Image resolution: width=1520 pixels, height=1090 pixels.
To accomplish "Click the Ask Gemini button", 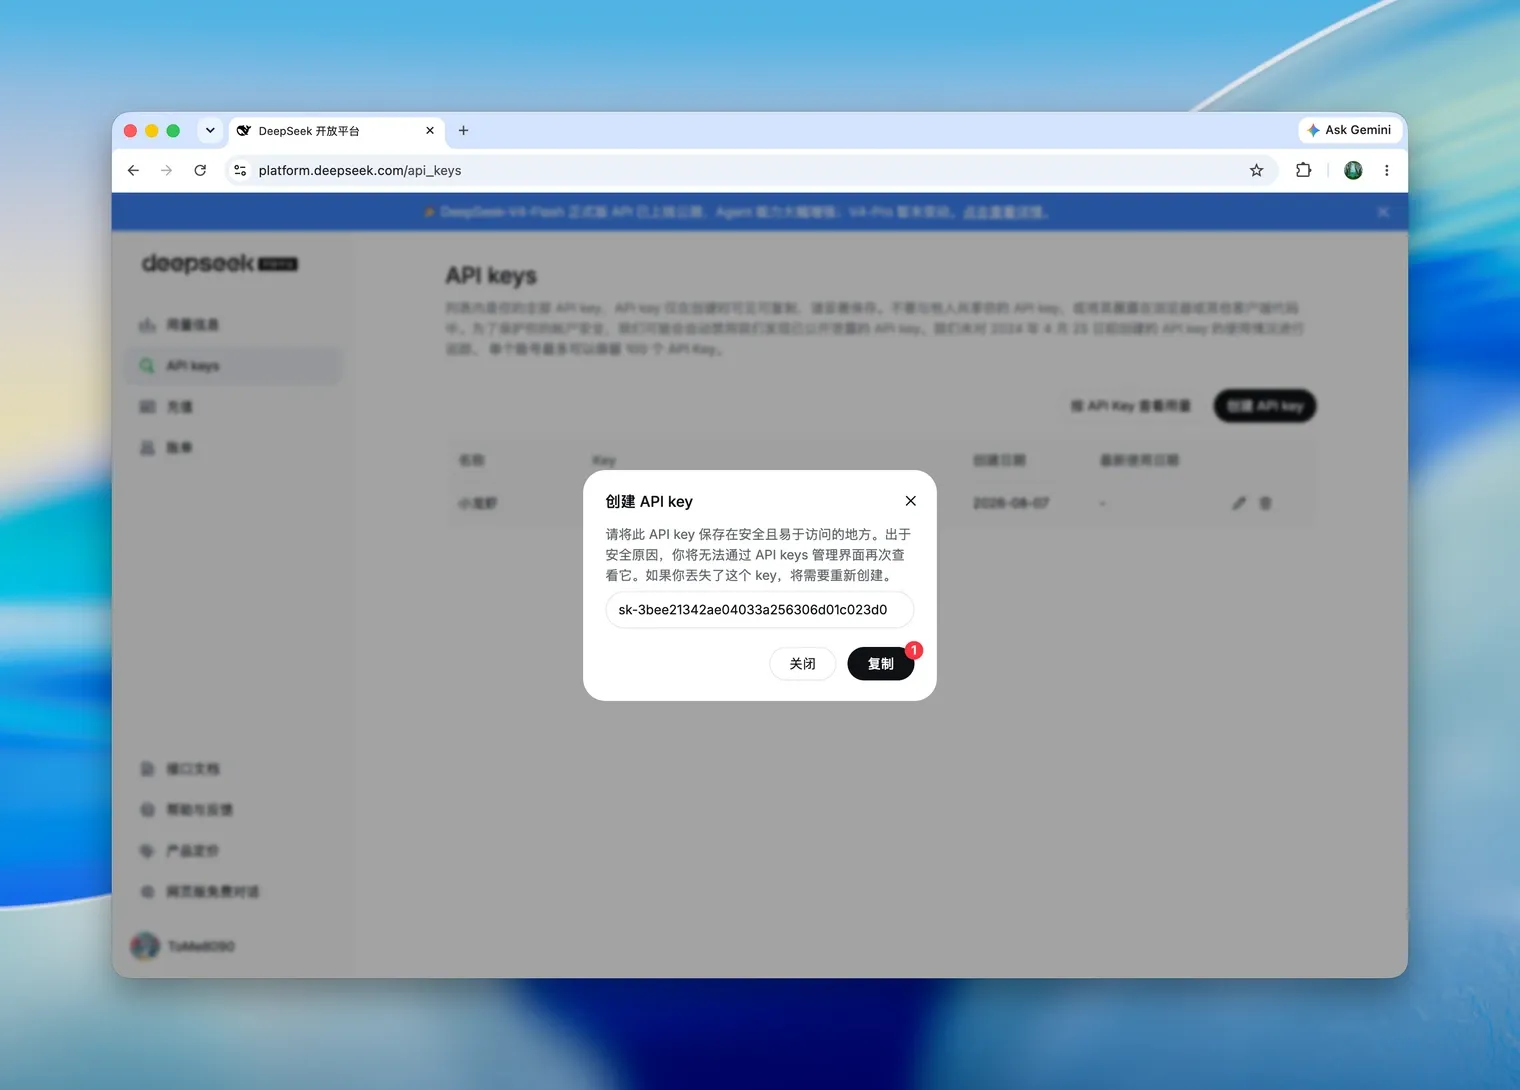I will [x=1349, y=130].
